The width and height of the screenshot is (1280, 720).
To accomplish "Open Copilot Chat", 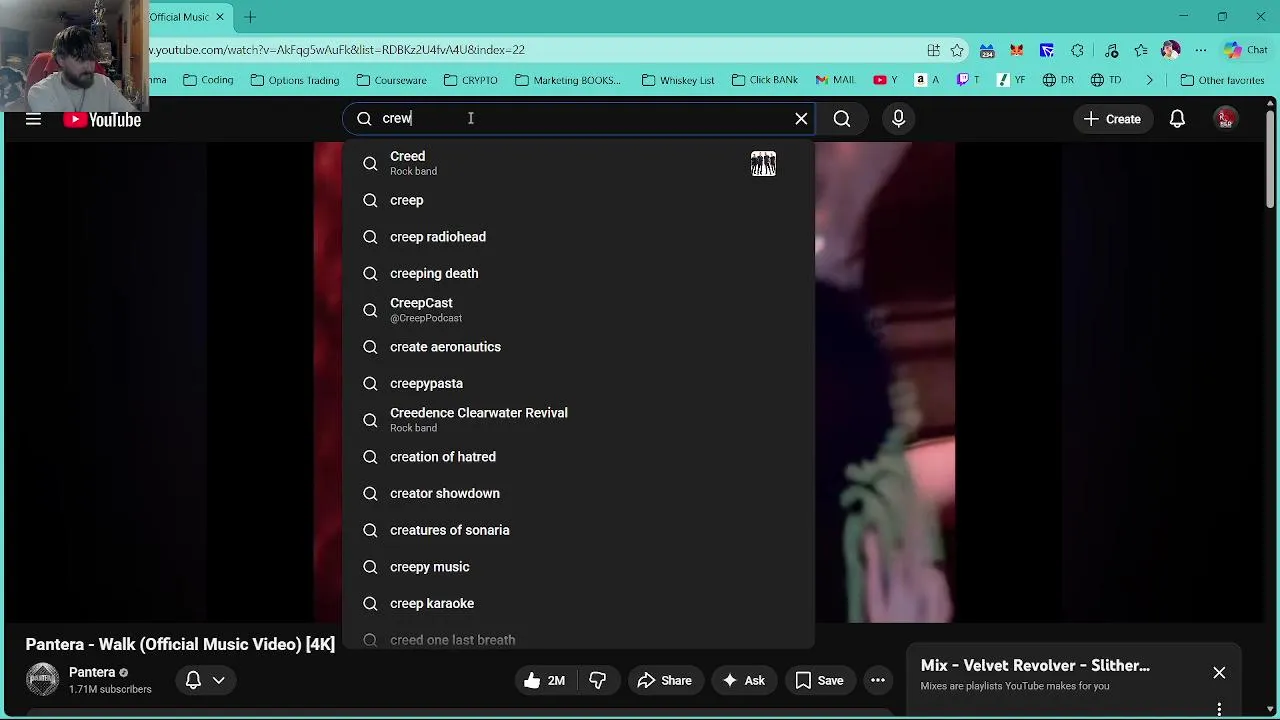I will (x=1245, y=50).
